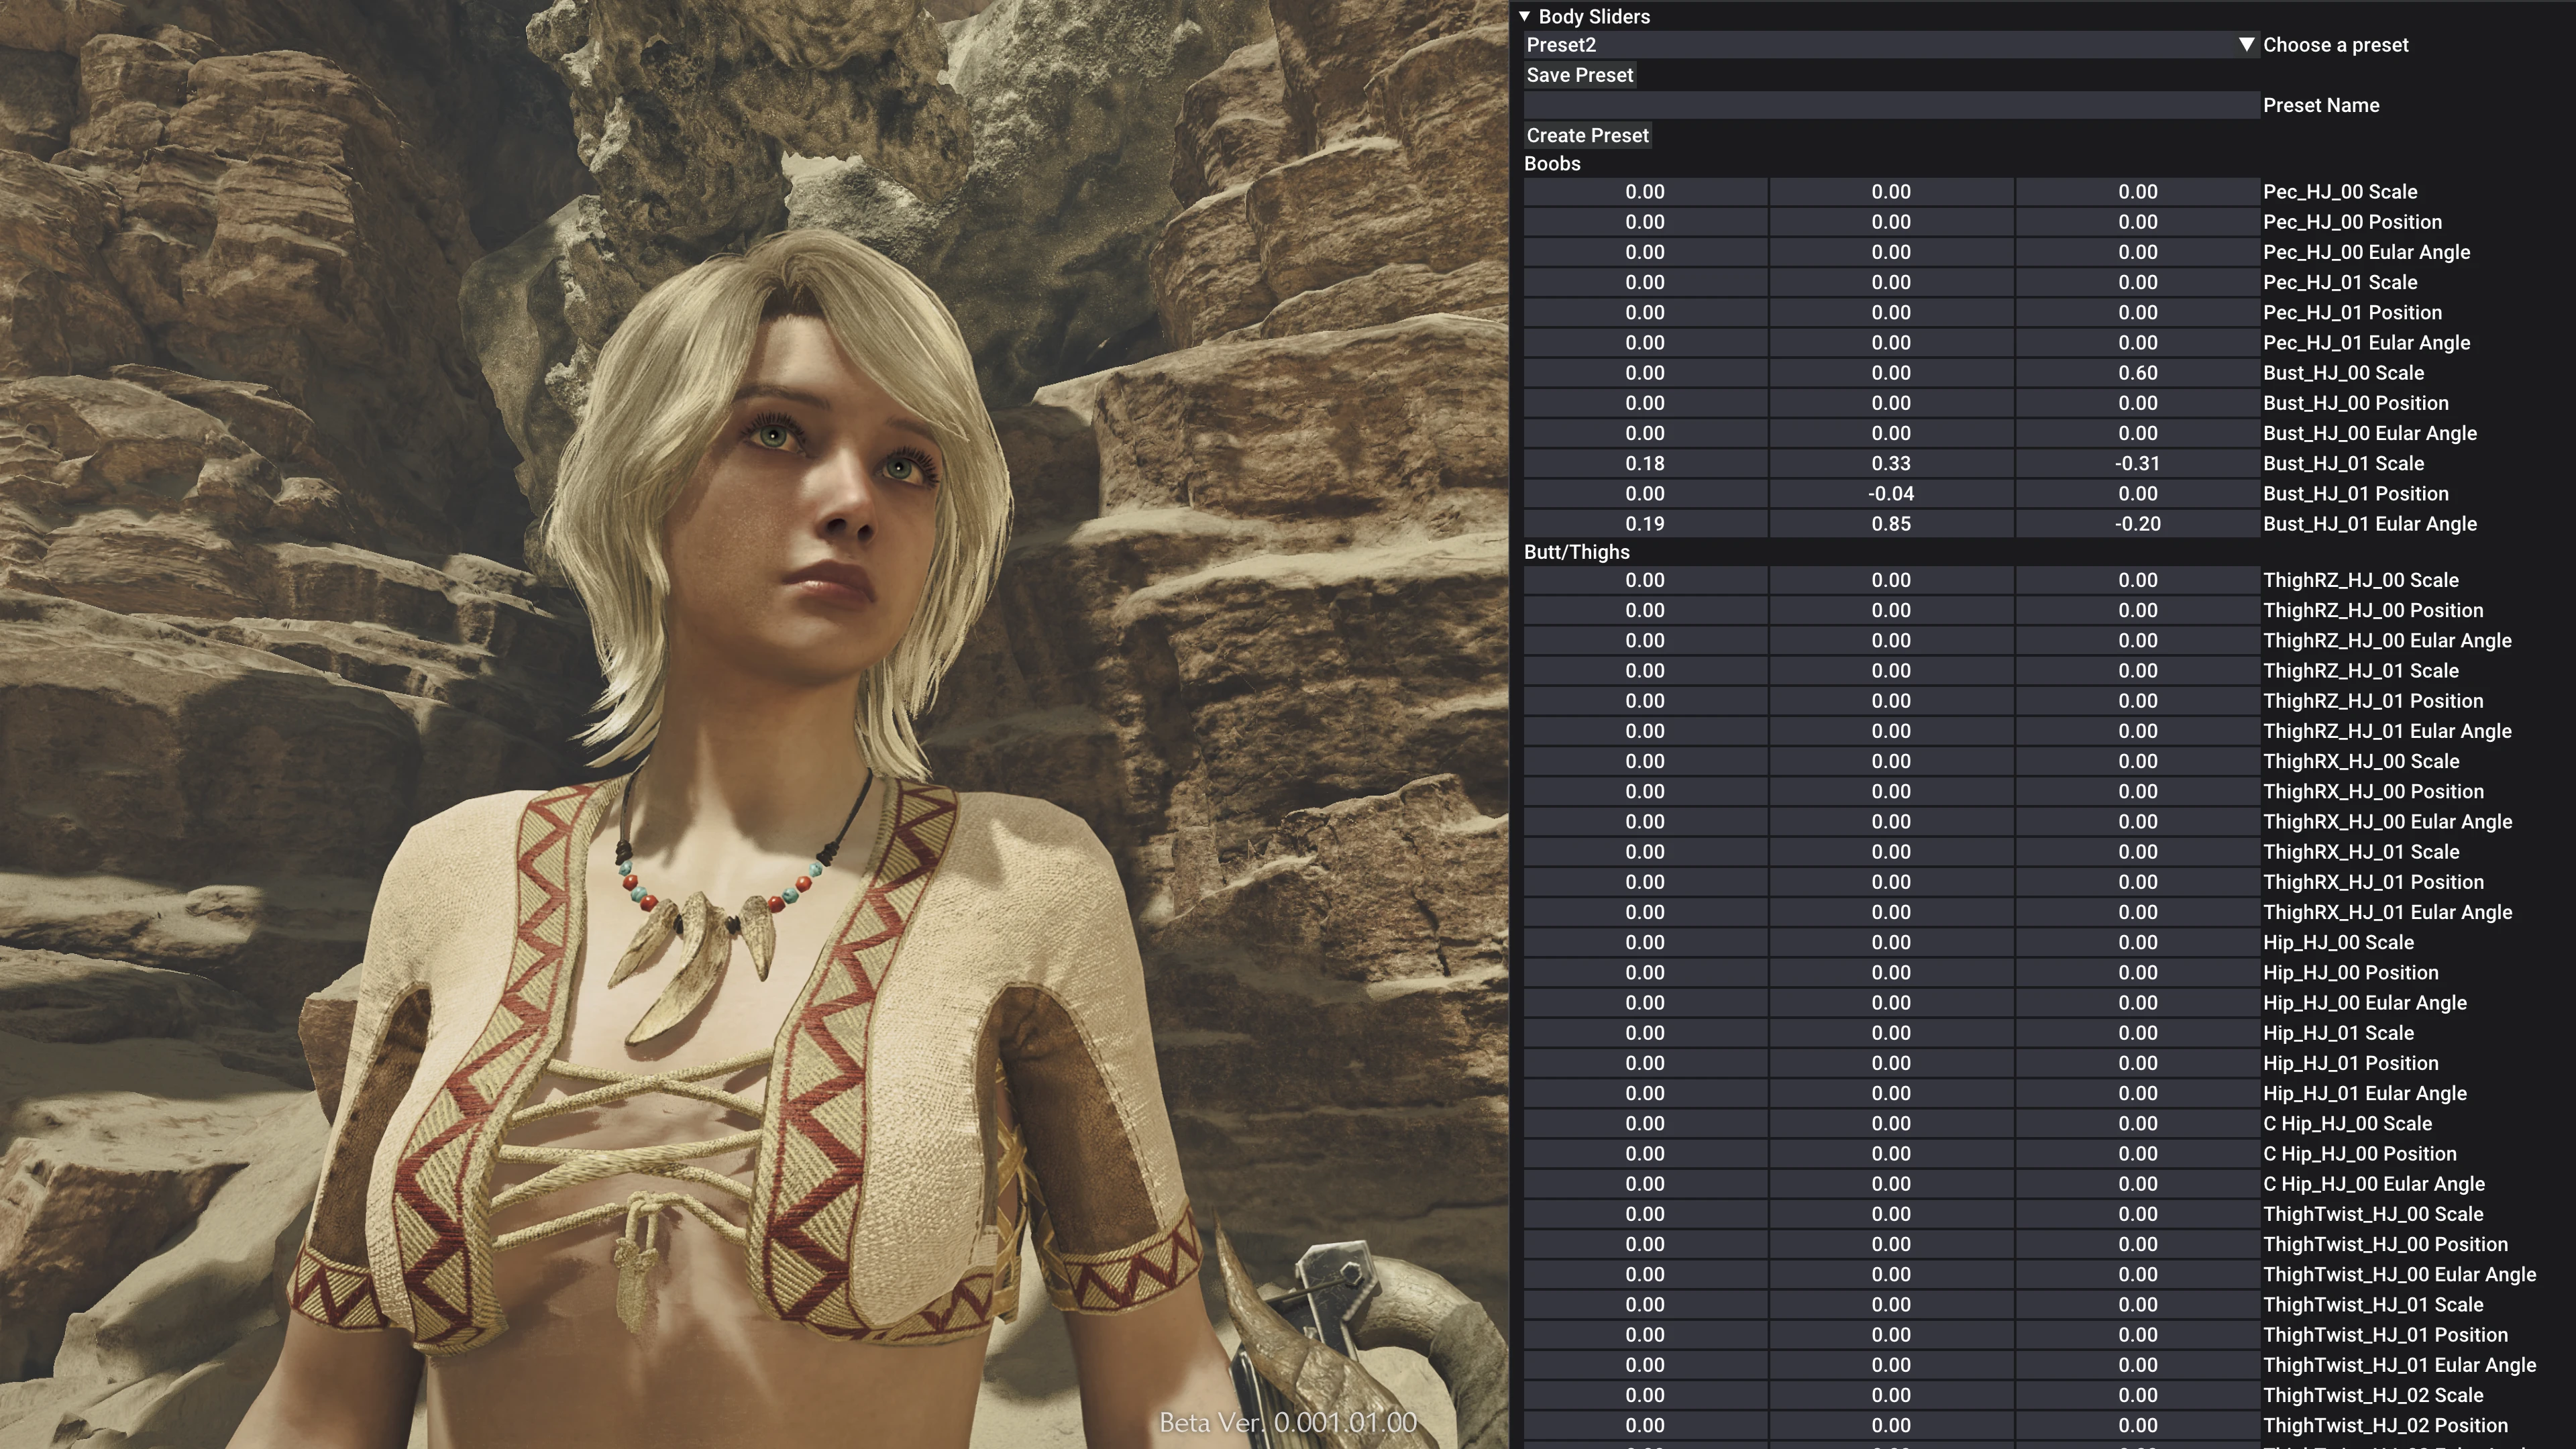Click the 0.18 value in the Bust_HJ_01 Scale row
This screenshot has width=2576, height=1449.
[1644, 463]
